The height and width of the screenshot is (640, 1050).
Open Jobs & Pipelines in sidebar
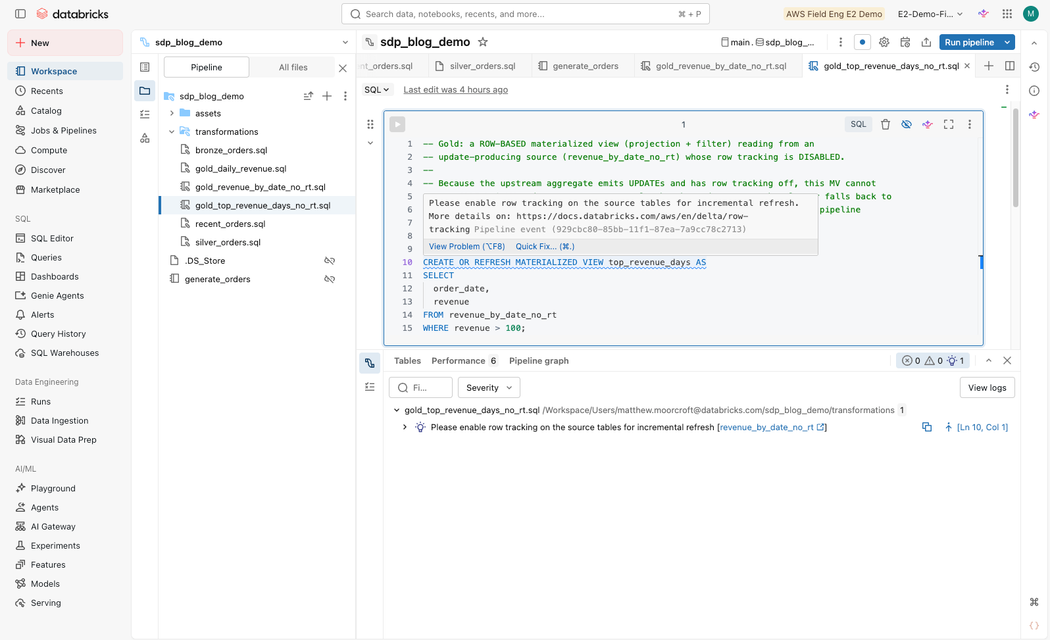point(64,131)
